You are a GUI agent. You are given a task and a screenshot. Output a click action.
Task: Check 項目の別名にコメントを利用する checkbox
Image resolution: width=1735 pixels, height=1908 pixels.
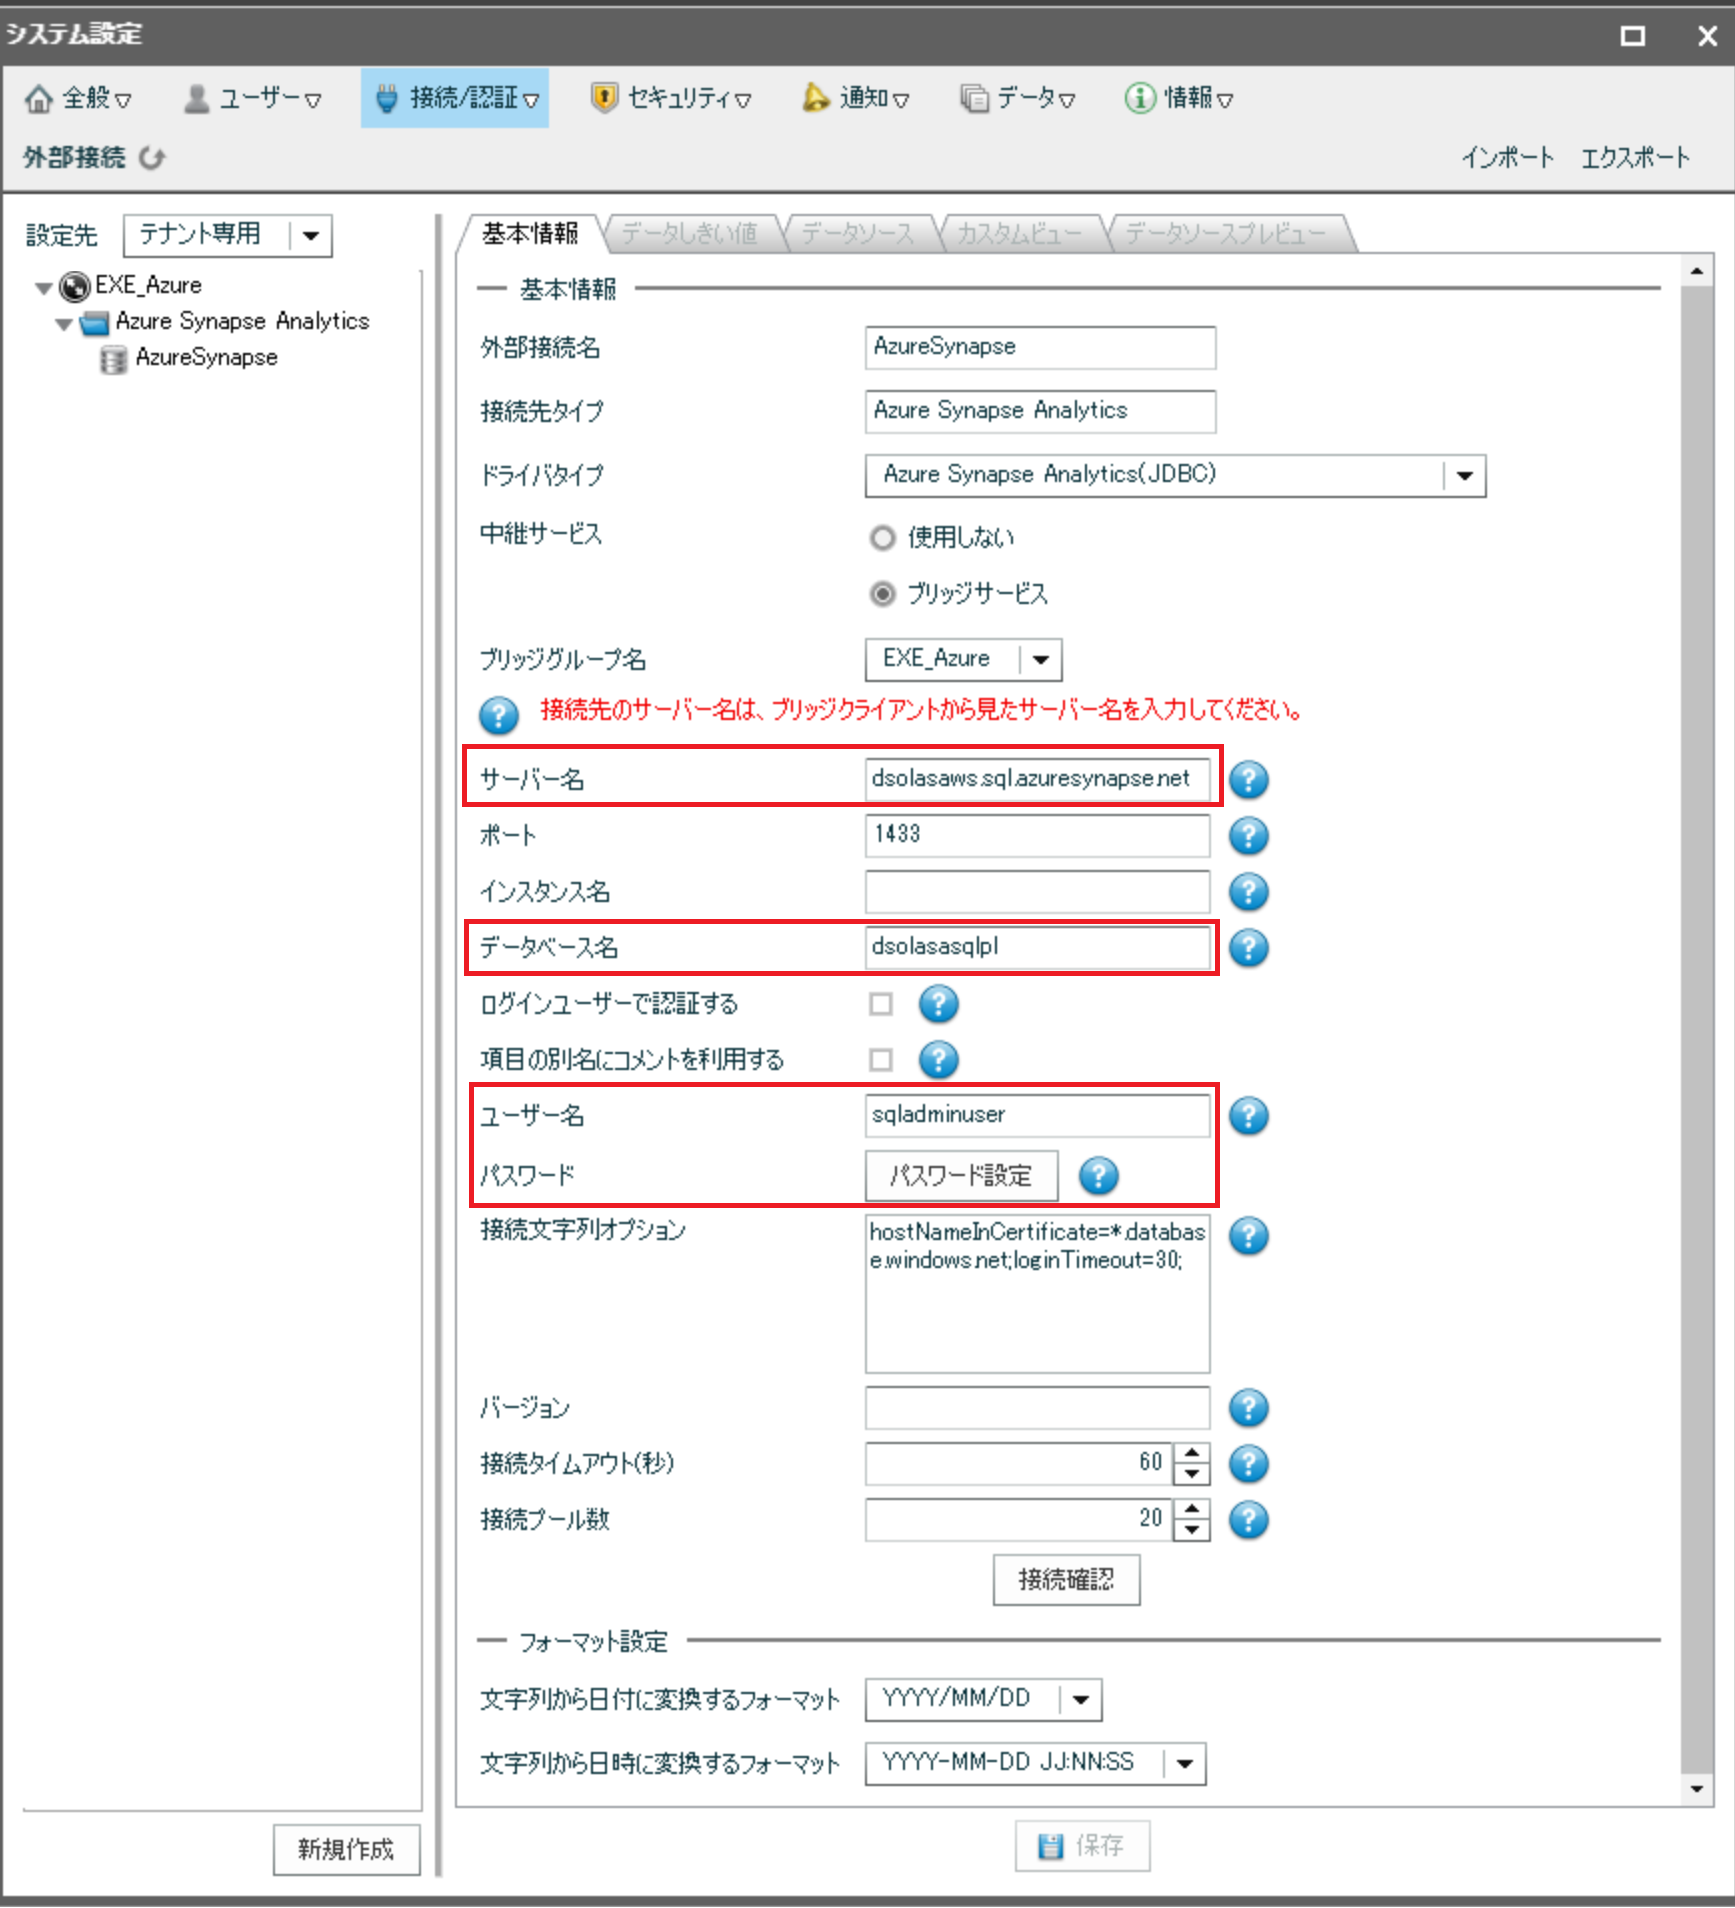(881, 1060)
